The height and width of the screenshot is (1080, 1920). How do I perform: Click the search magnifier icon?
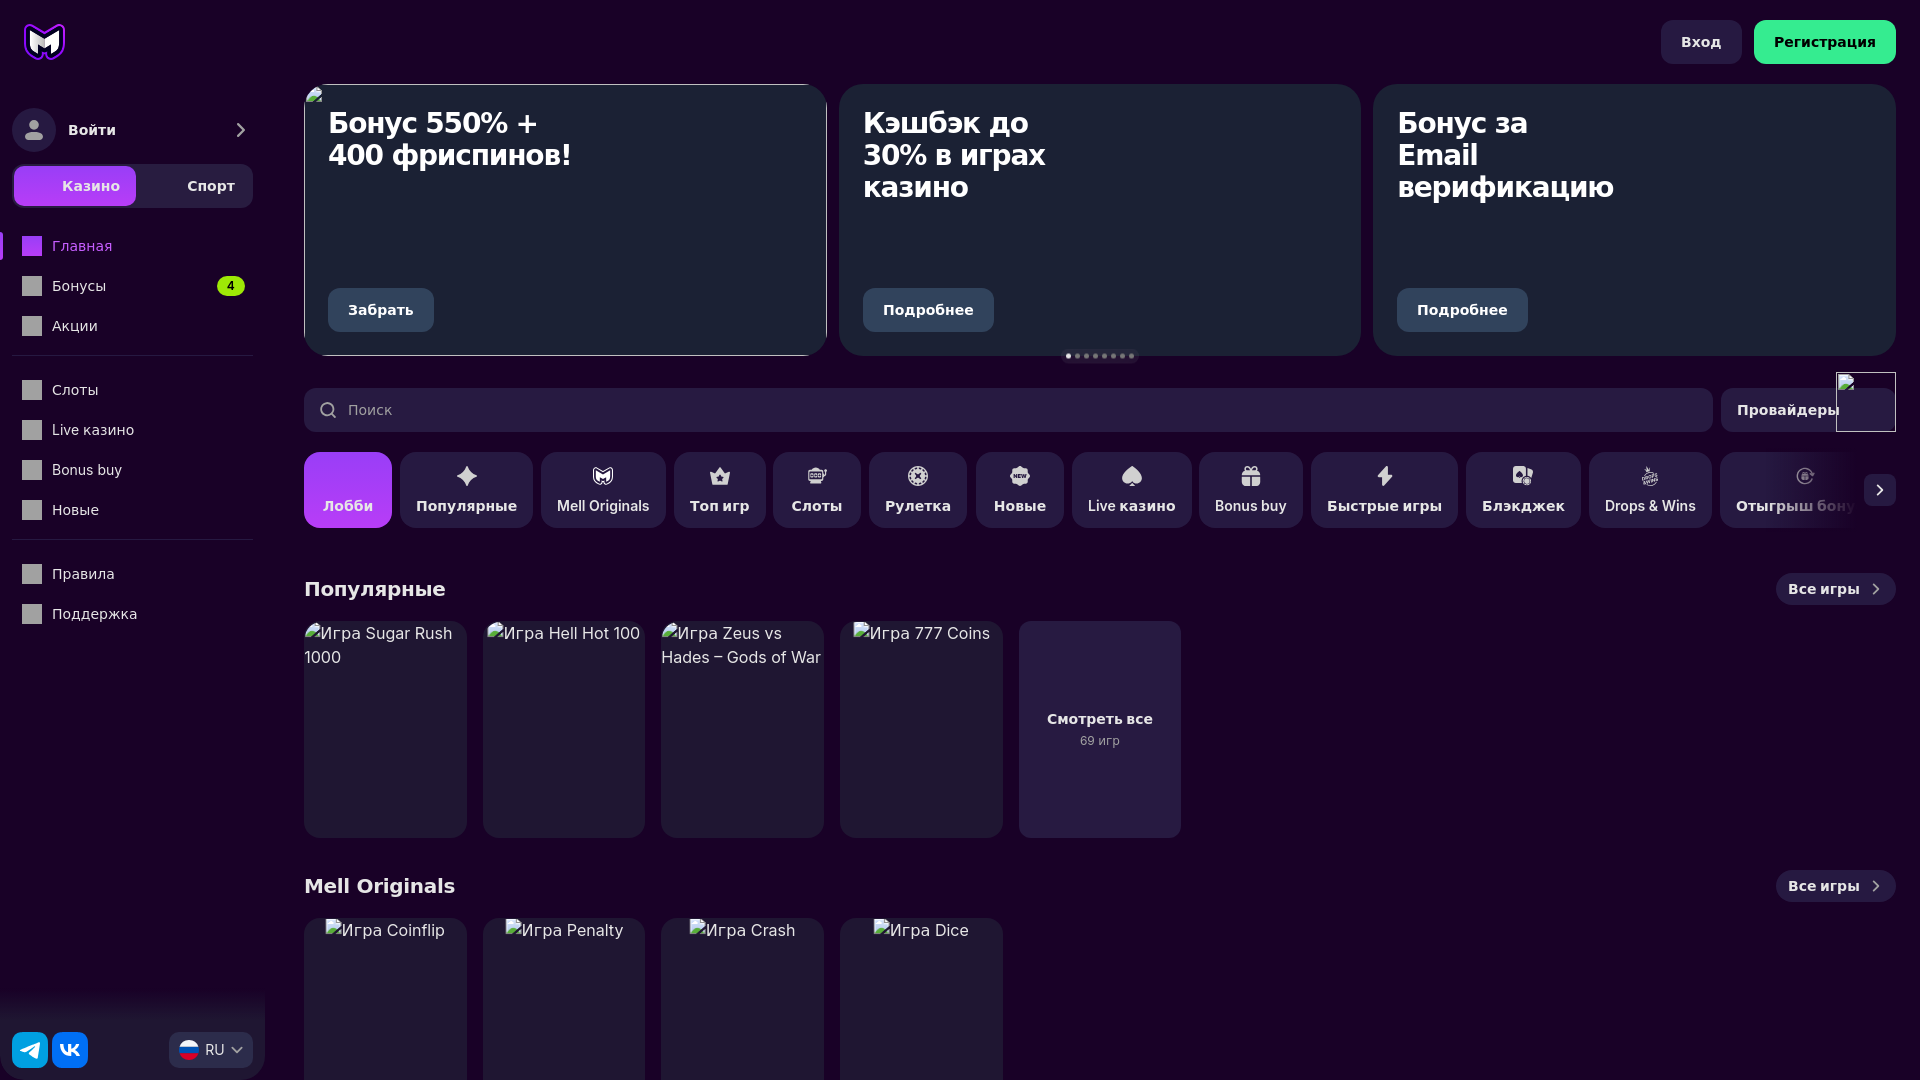point(328,410)
